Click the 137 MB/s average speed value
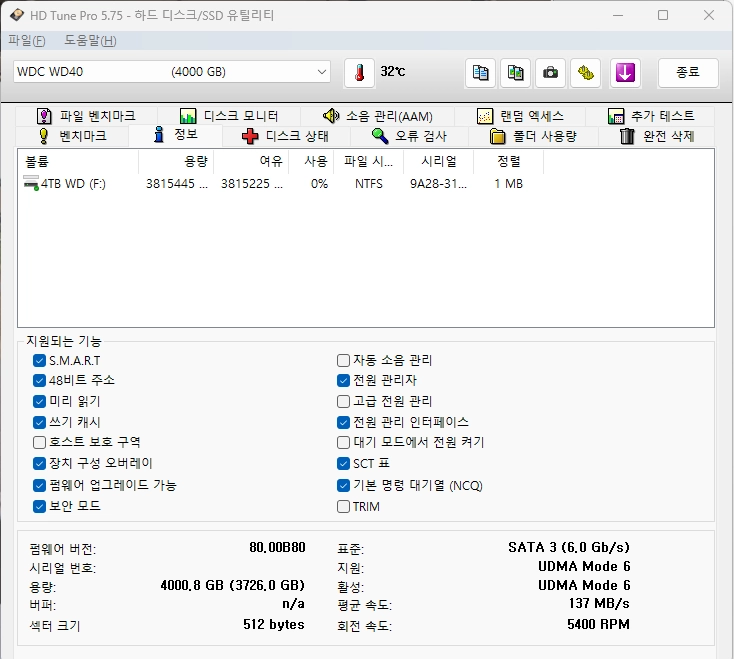 click(x=599, y=603)
